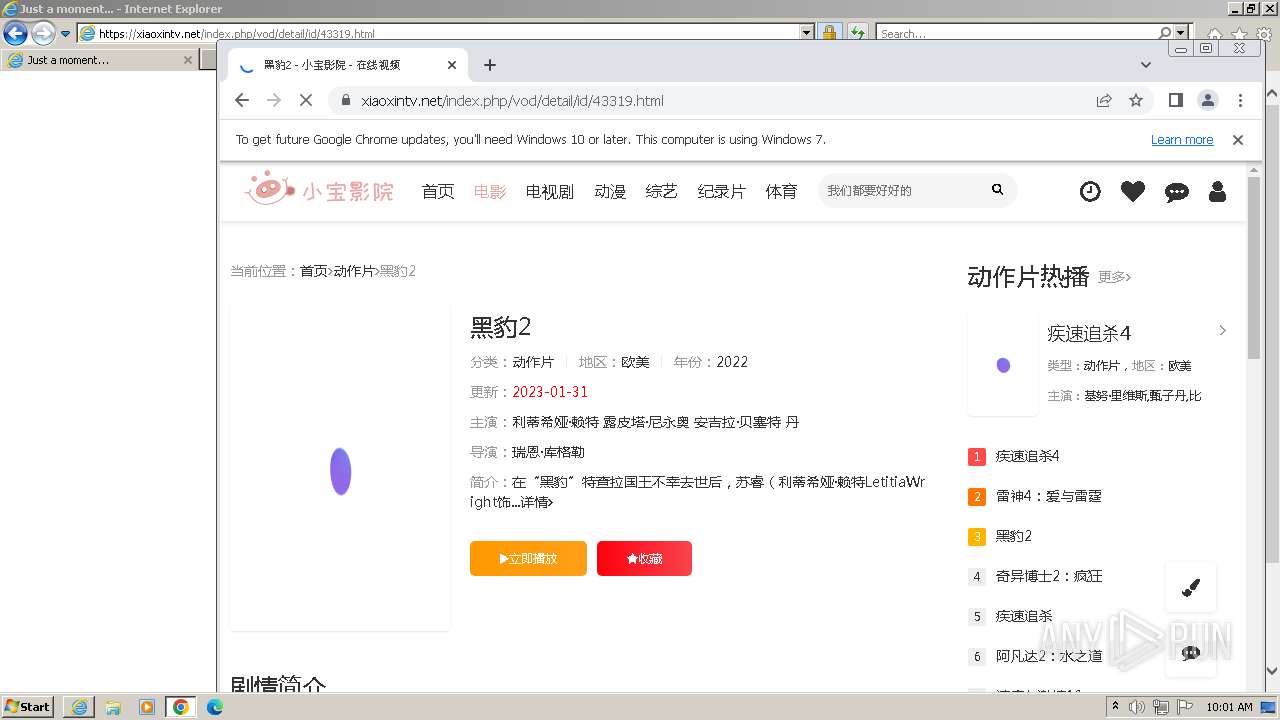Click the site search input field
1280x720 pixels.
coord(902,190)
